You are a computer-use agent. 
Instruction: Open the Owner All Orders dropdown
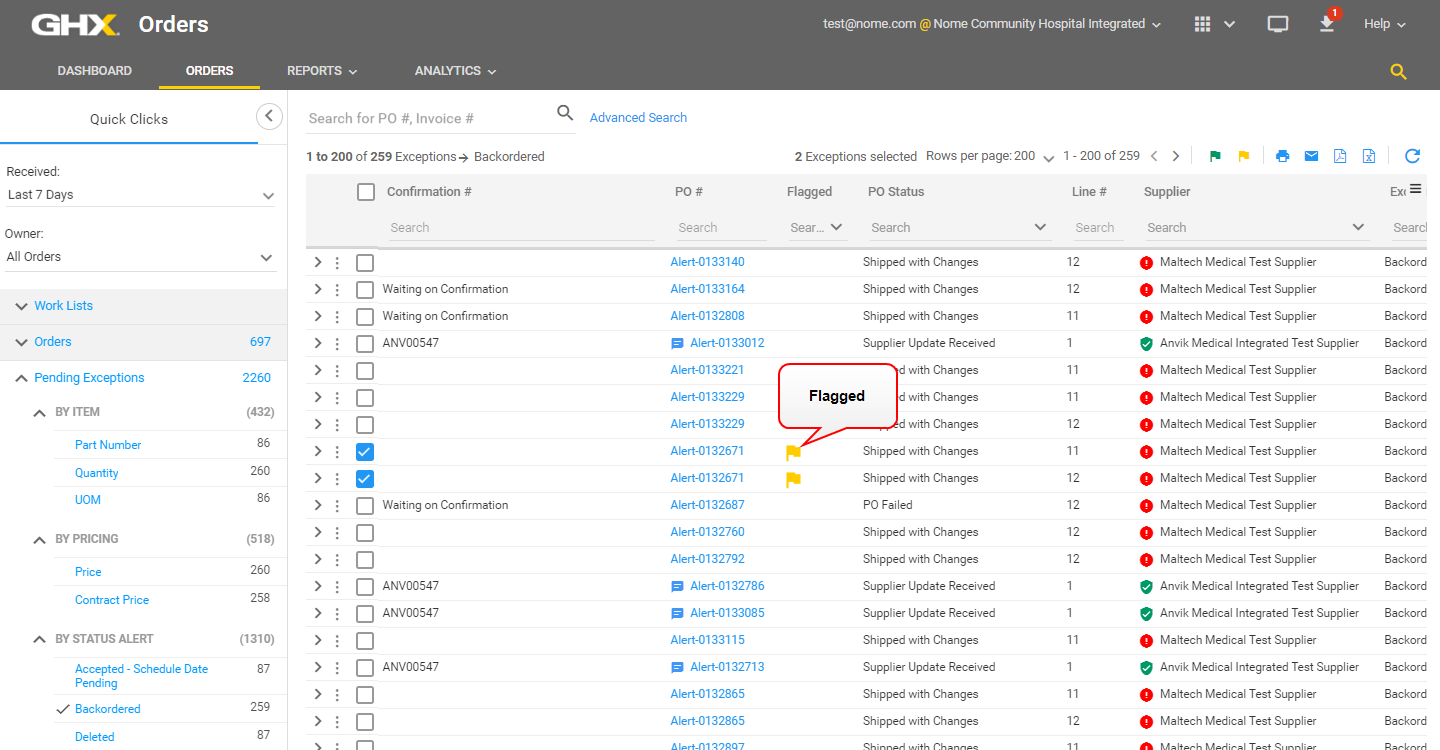coord(141,257)
